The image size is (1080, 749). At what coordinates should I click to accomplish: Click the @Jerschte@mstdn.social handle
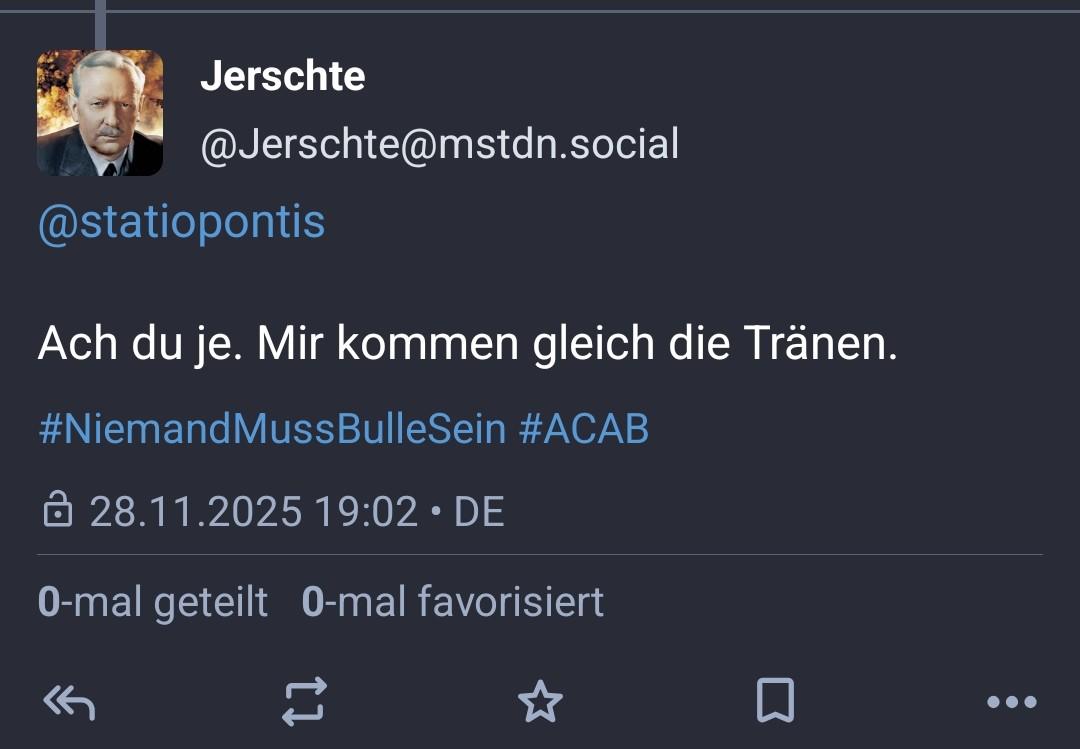[440, 144]
